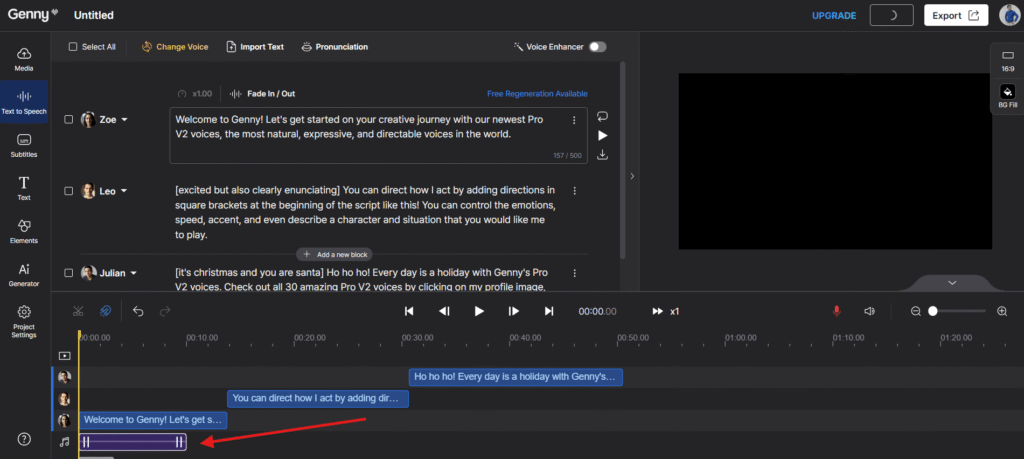This screenshot has width=1024, height=459.
Task: Play the timeline
Action: coord(479,311)
